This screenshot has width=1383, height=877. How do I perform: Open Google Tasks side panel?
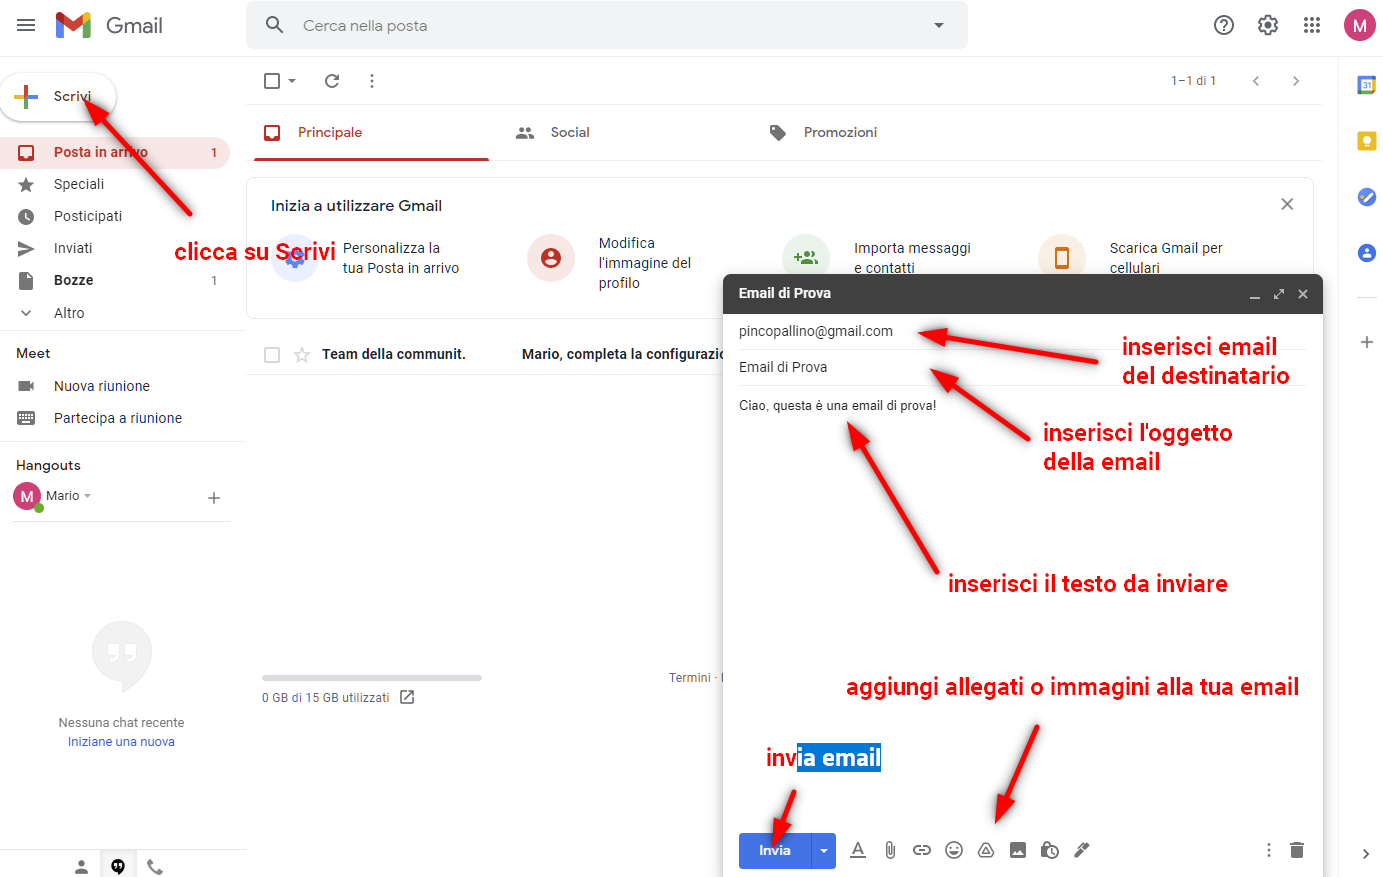[1366, 197]
